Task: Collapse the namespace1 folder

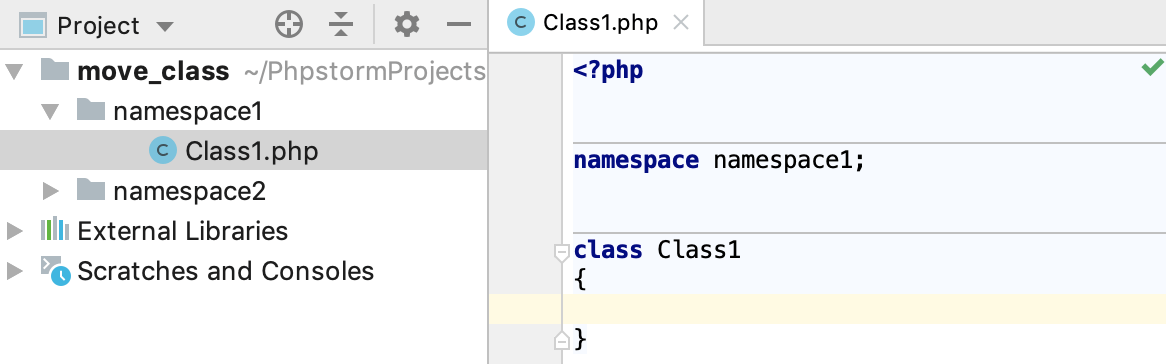Action: click(51, 112)
